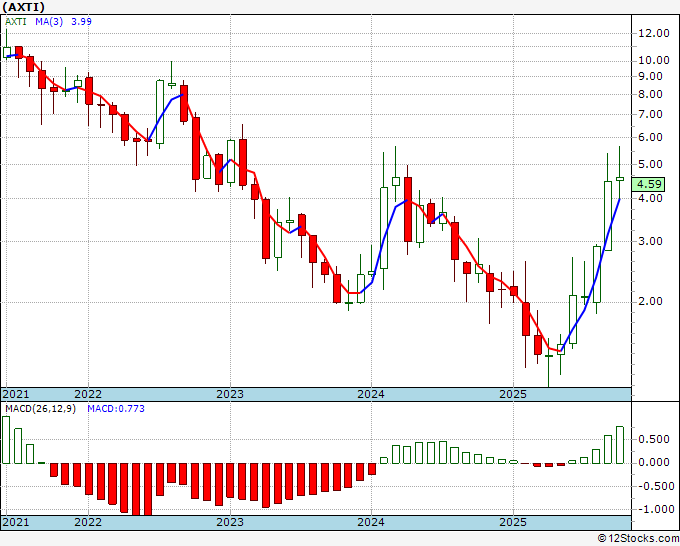The image size is (680, 546).
Task: Select 2023 on the lower MACD time axis
Action: pos(230,522)
